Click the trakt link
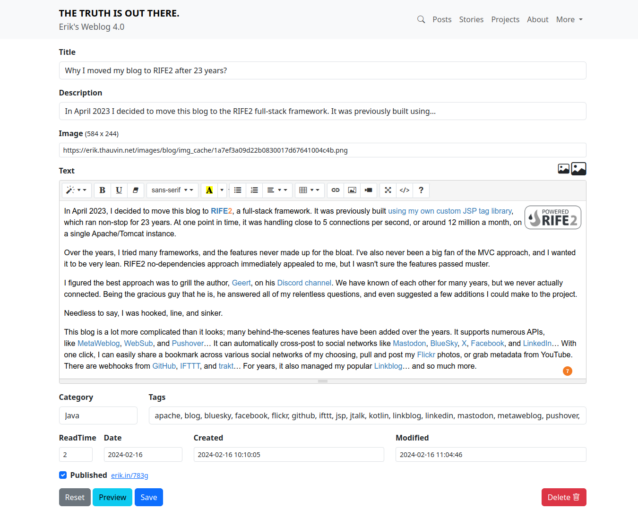 (226, 366)
